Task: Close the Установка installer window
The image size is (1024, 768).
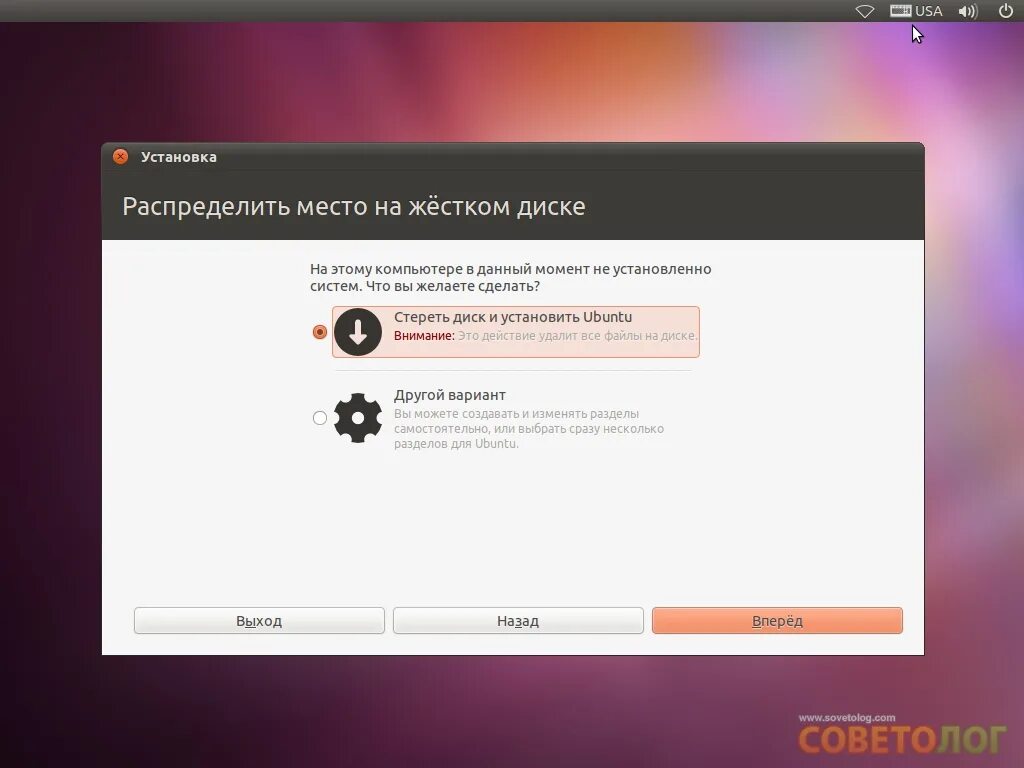Action: coord(120,157)
